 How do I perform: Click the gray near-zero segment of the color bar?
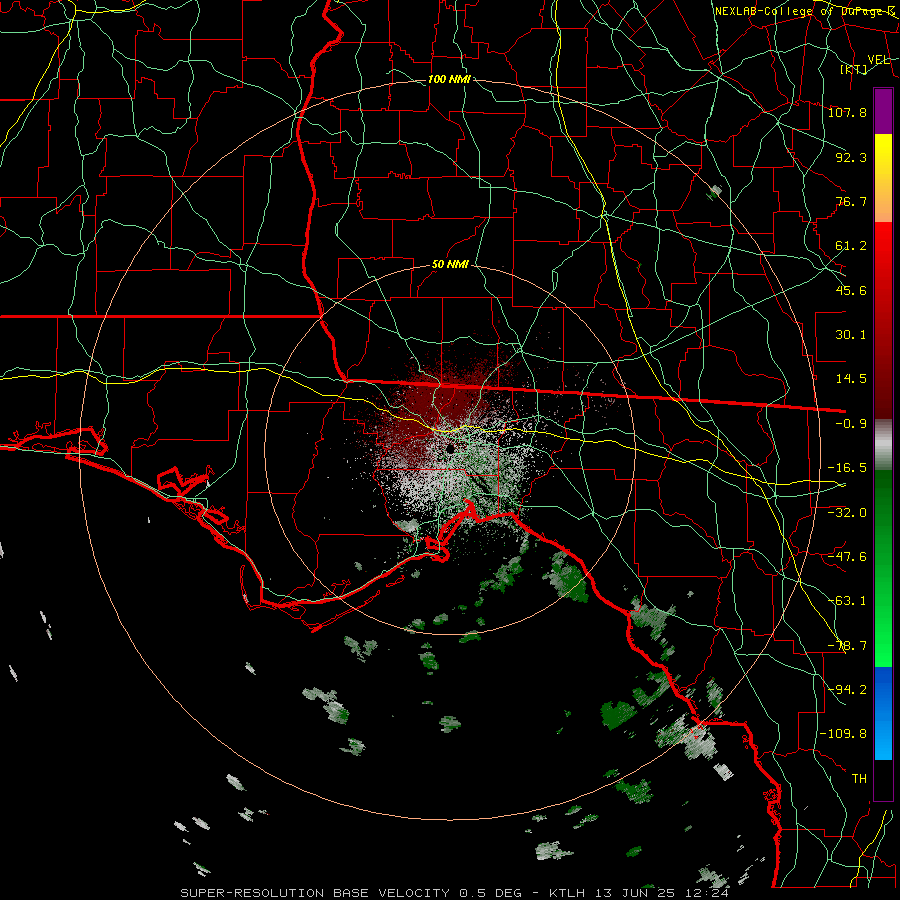(x=883, y=445)
